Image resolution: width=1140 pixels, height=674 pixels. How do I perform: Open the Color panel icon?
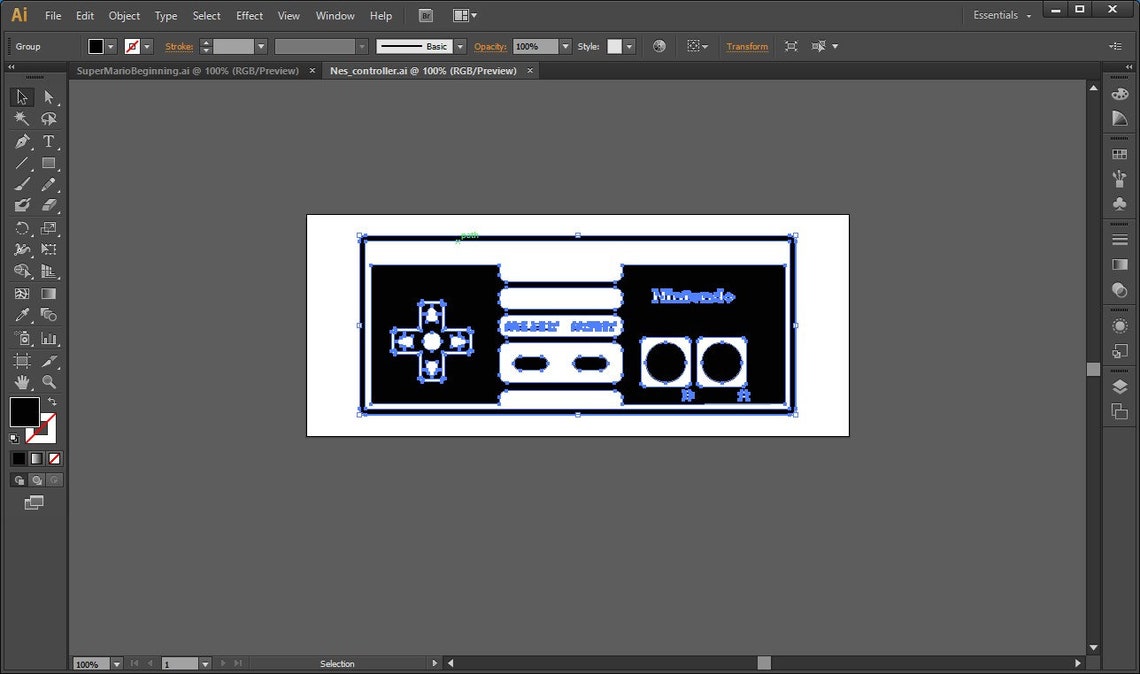1121,93
